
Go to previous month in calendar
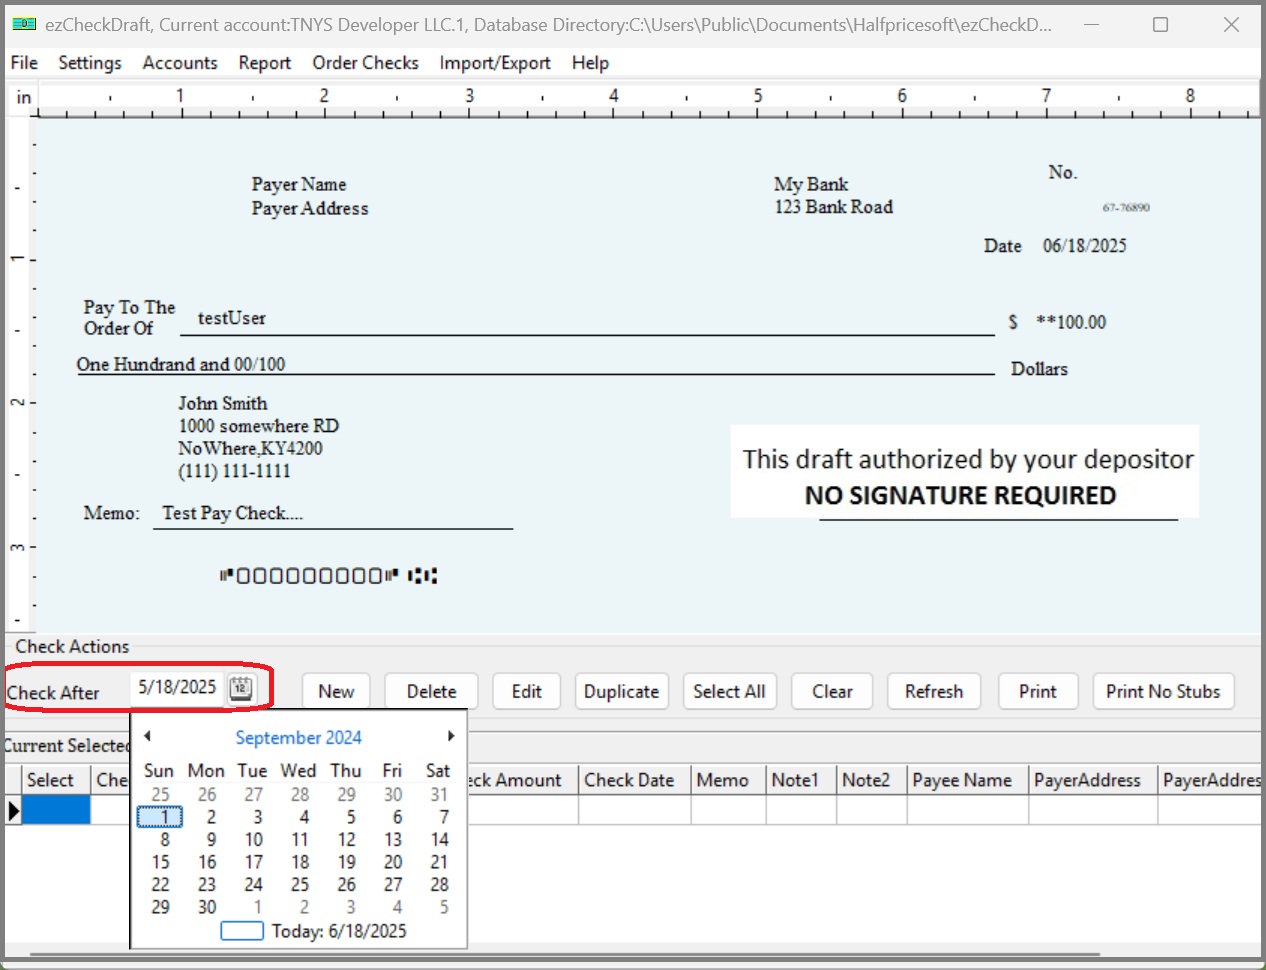coord(147,736)
